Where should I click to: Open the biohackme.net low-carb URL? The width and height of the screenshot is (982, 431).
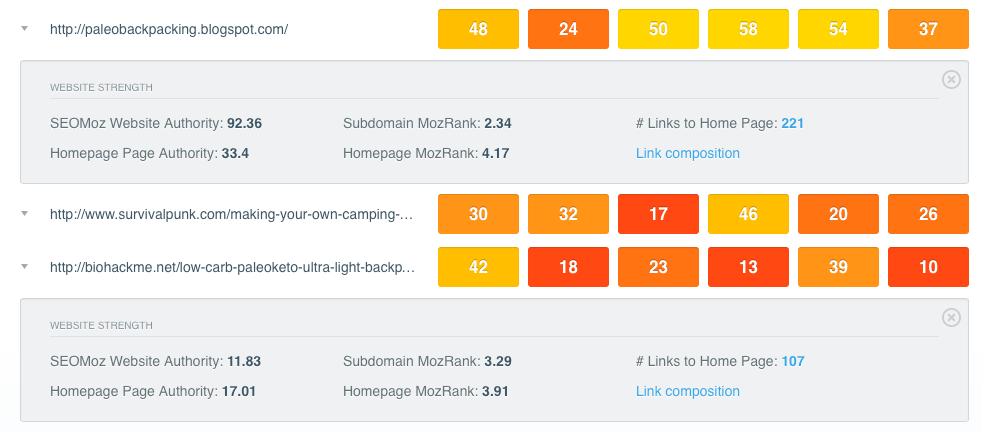point(232,267)
